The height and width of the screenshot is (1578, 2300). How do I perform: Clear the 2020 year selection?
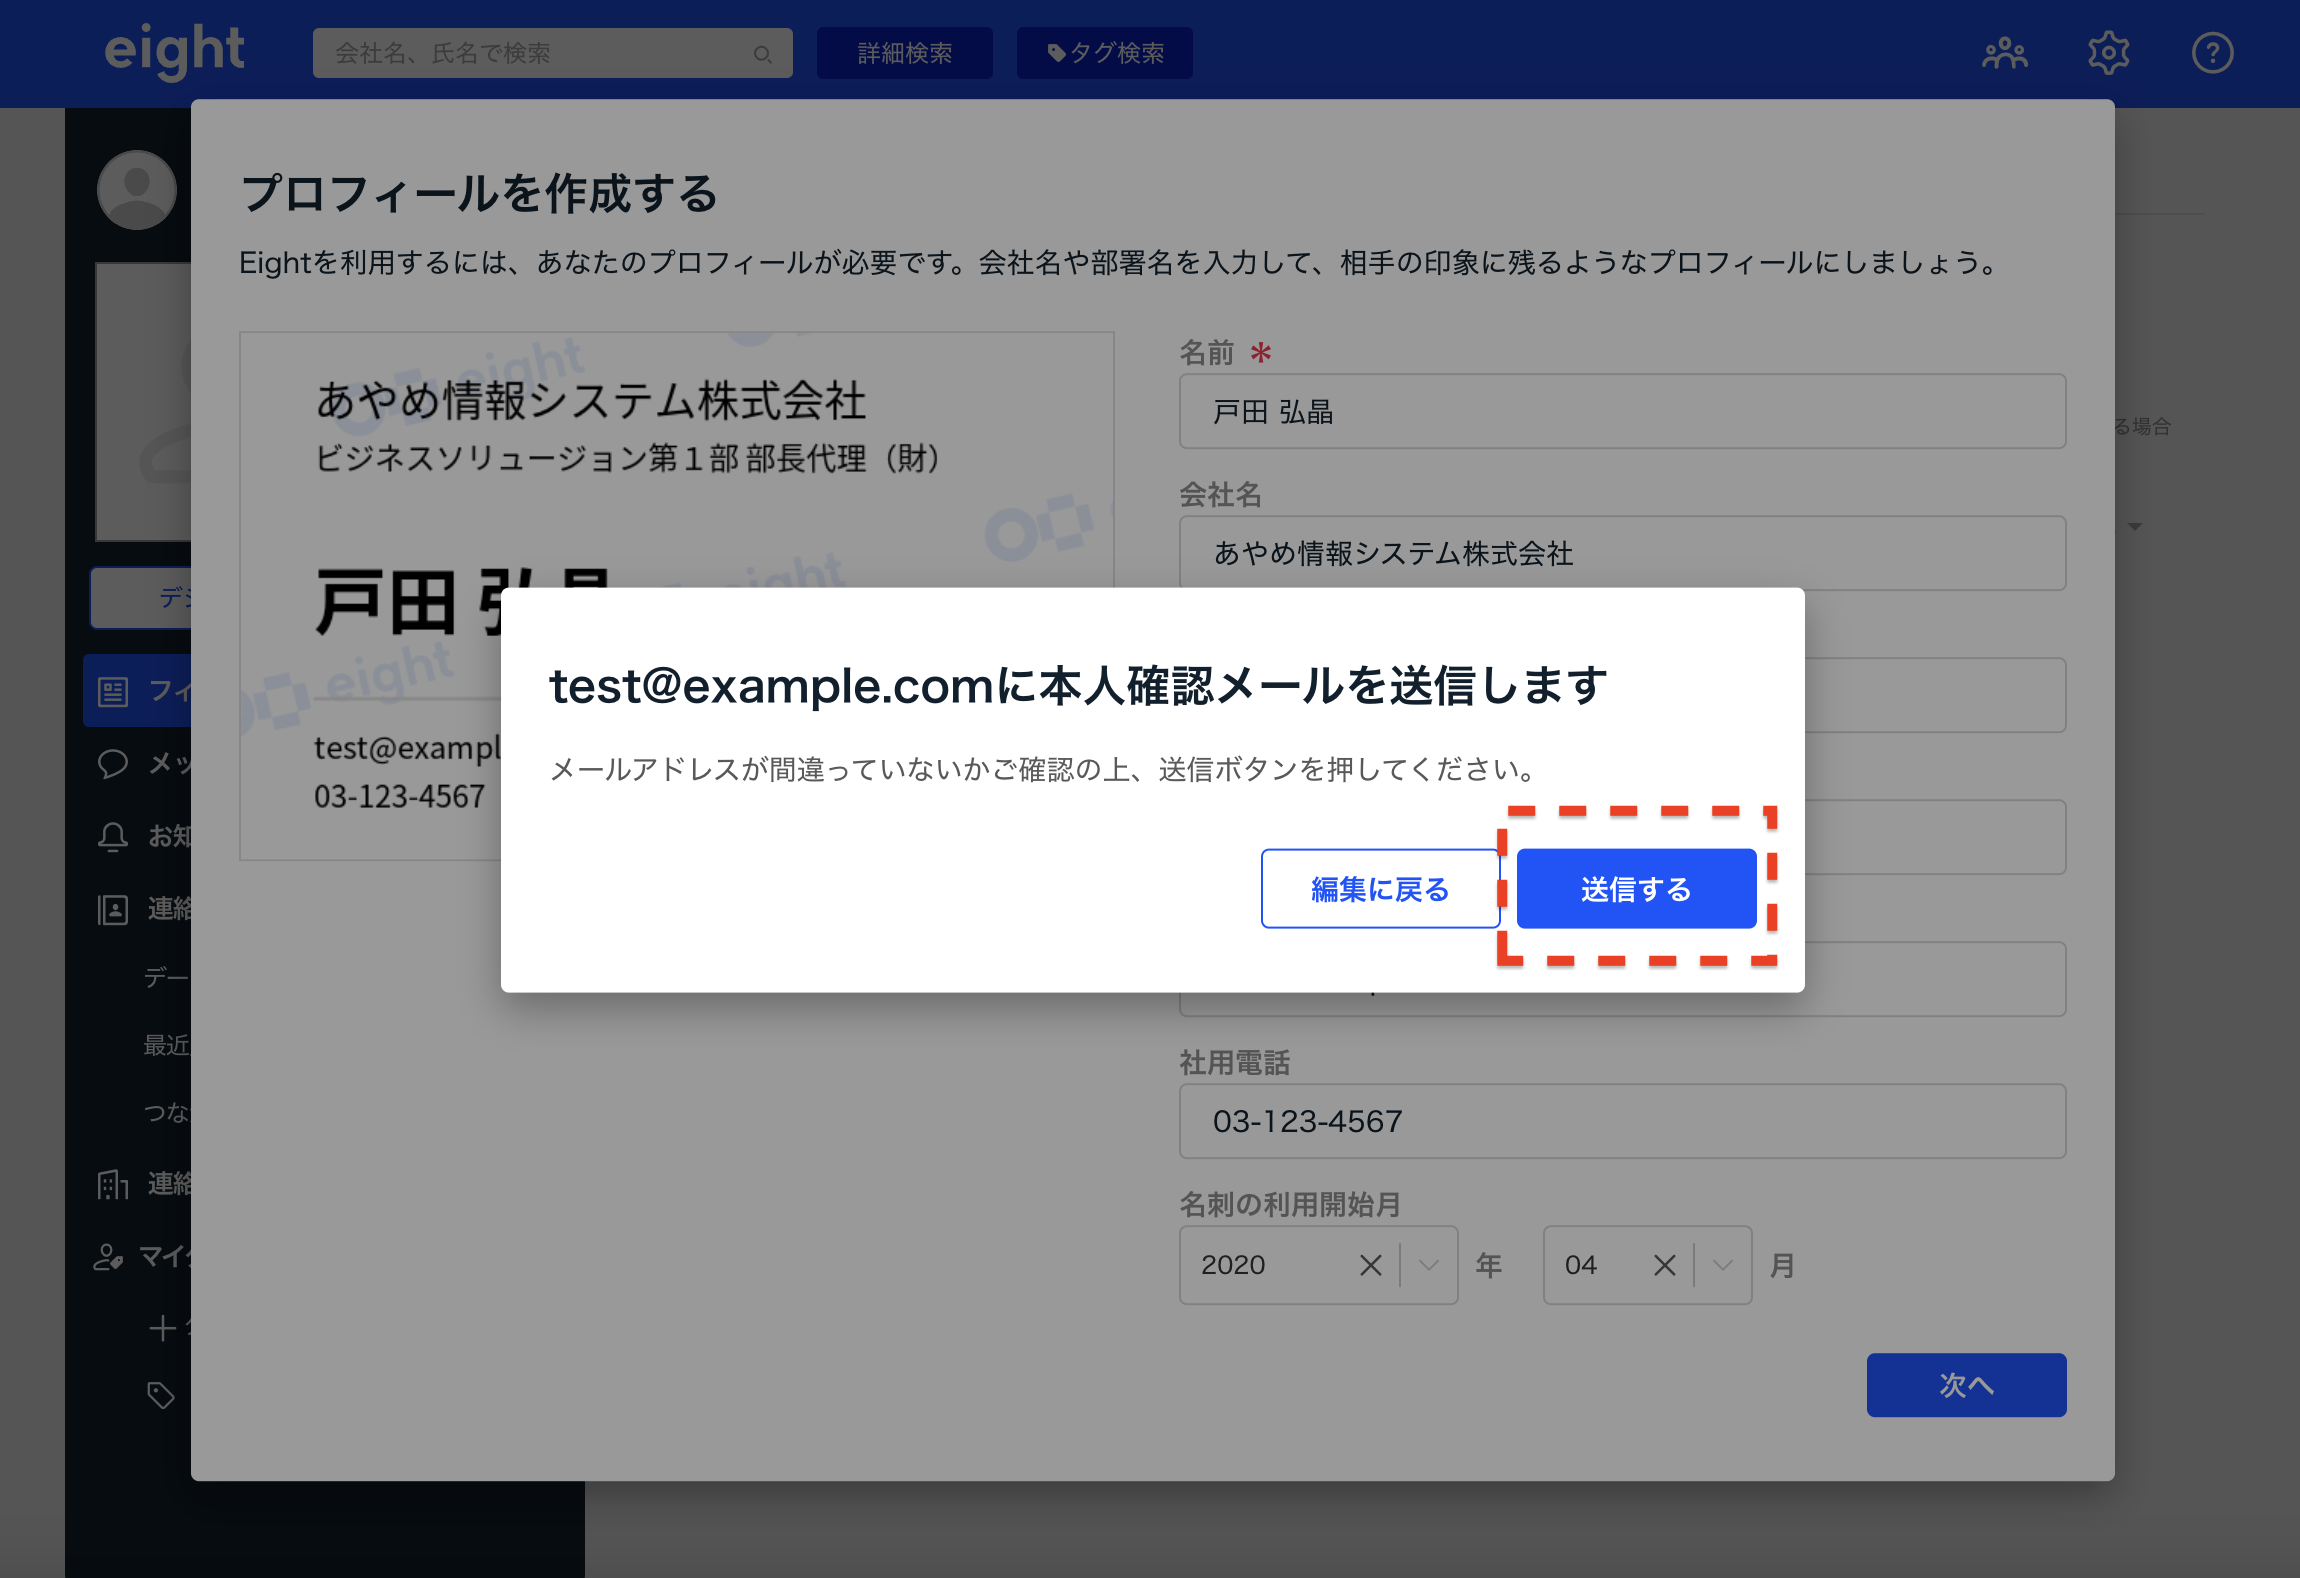1371,1265
